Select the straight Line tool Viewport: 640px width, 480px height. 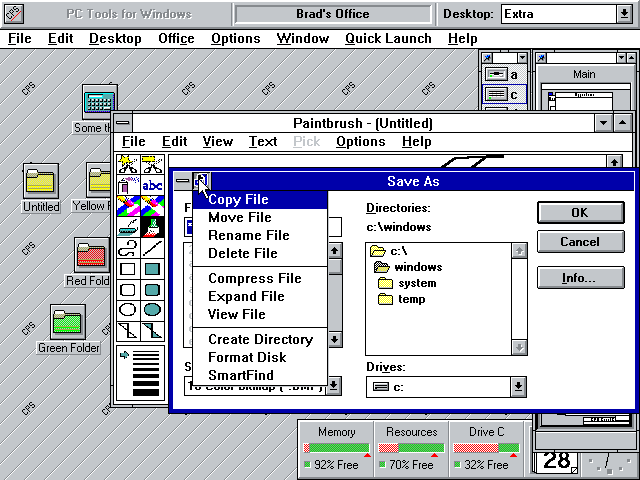[x=153, y=248]
